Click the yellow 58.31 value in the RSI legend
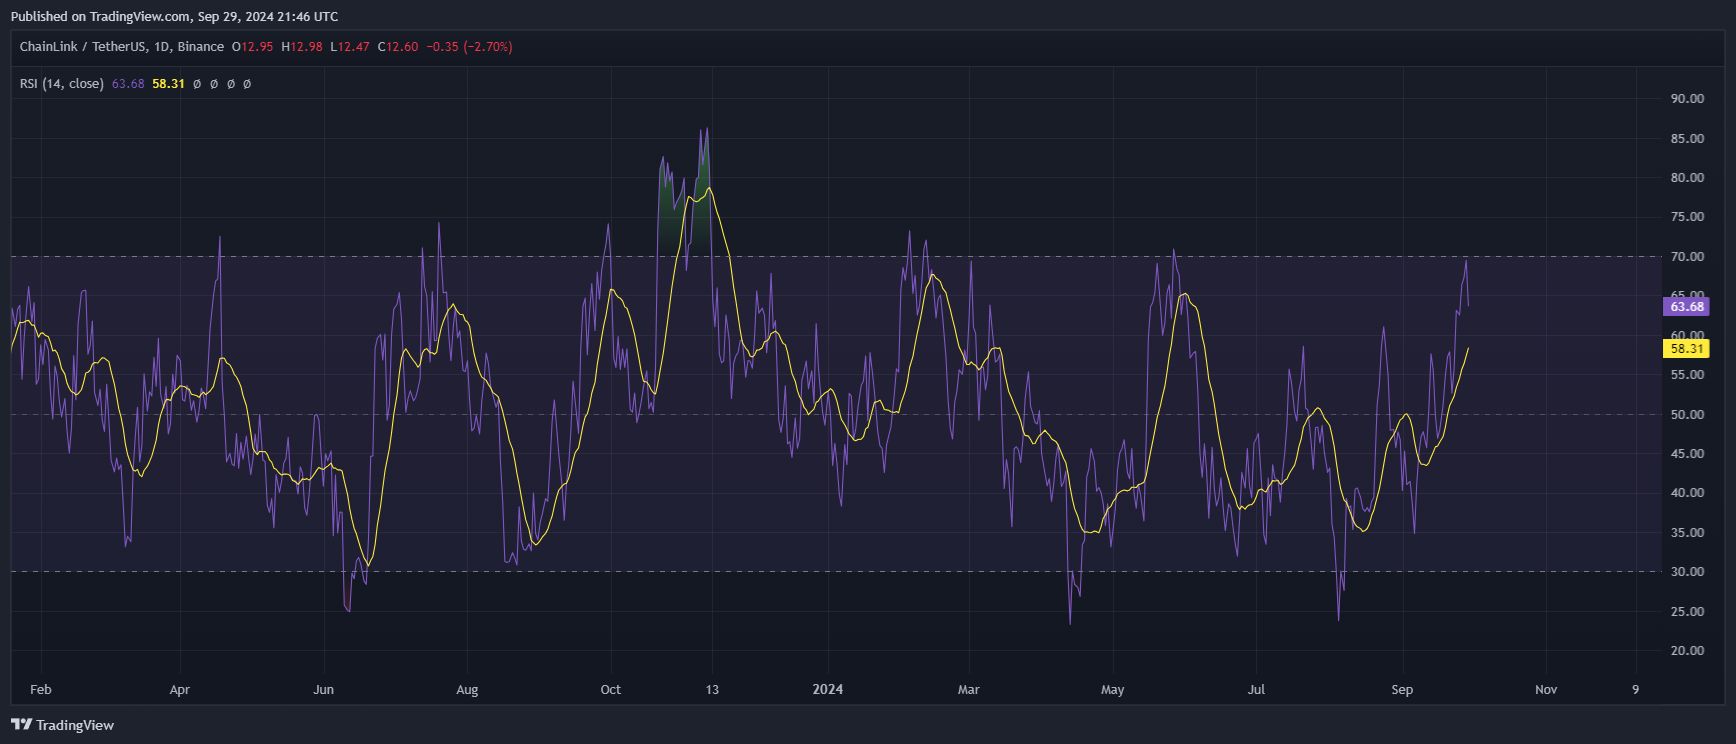Image resolution: width=1736 pixels, height=744 pixels. click(x=168, y=84)
